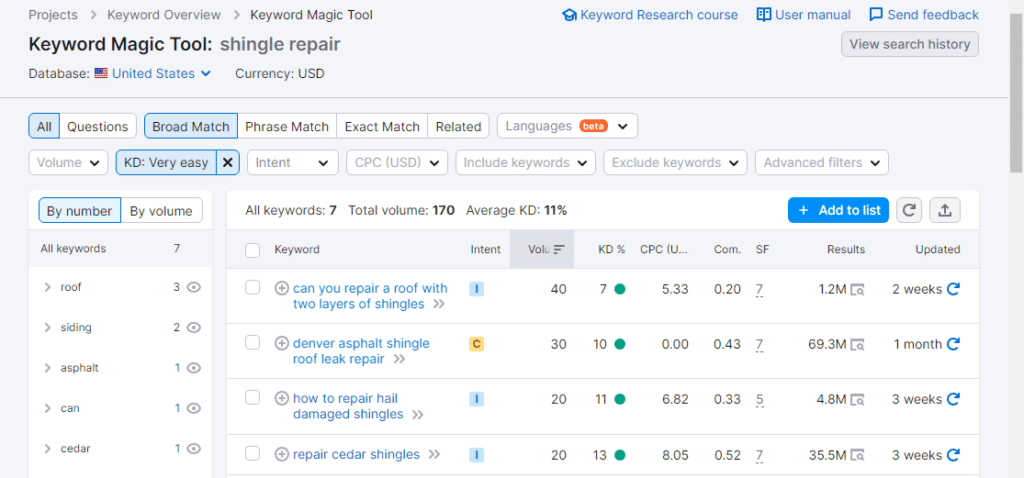Click Add to list button
Image resolution: width=1024 pixels, height=478 pixels.
pos(838,210)
